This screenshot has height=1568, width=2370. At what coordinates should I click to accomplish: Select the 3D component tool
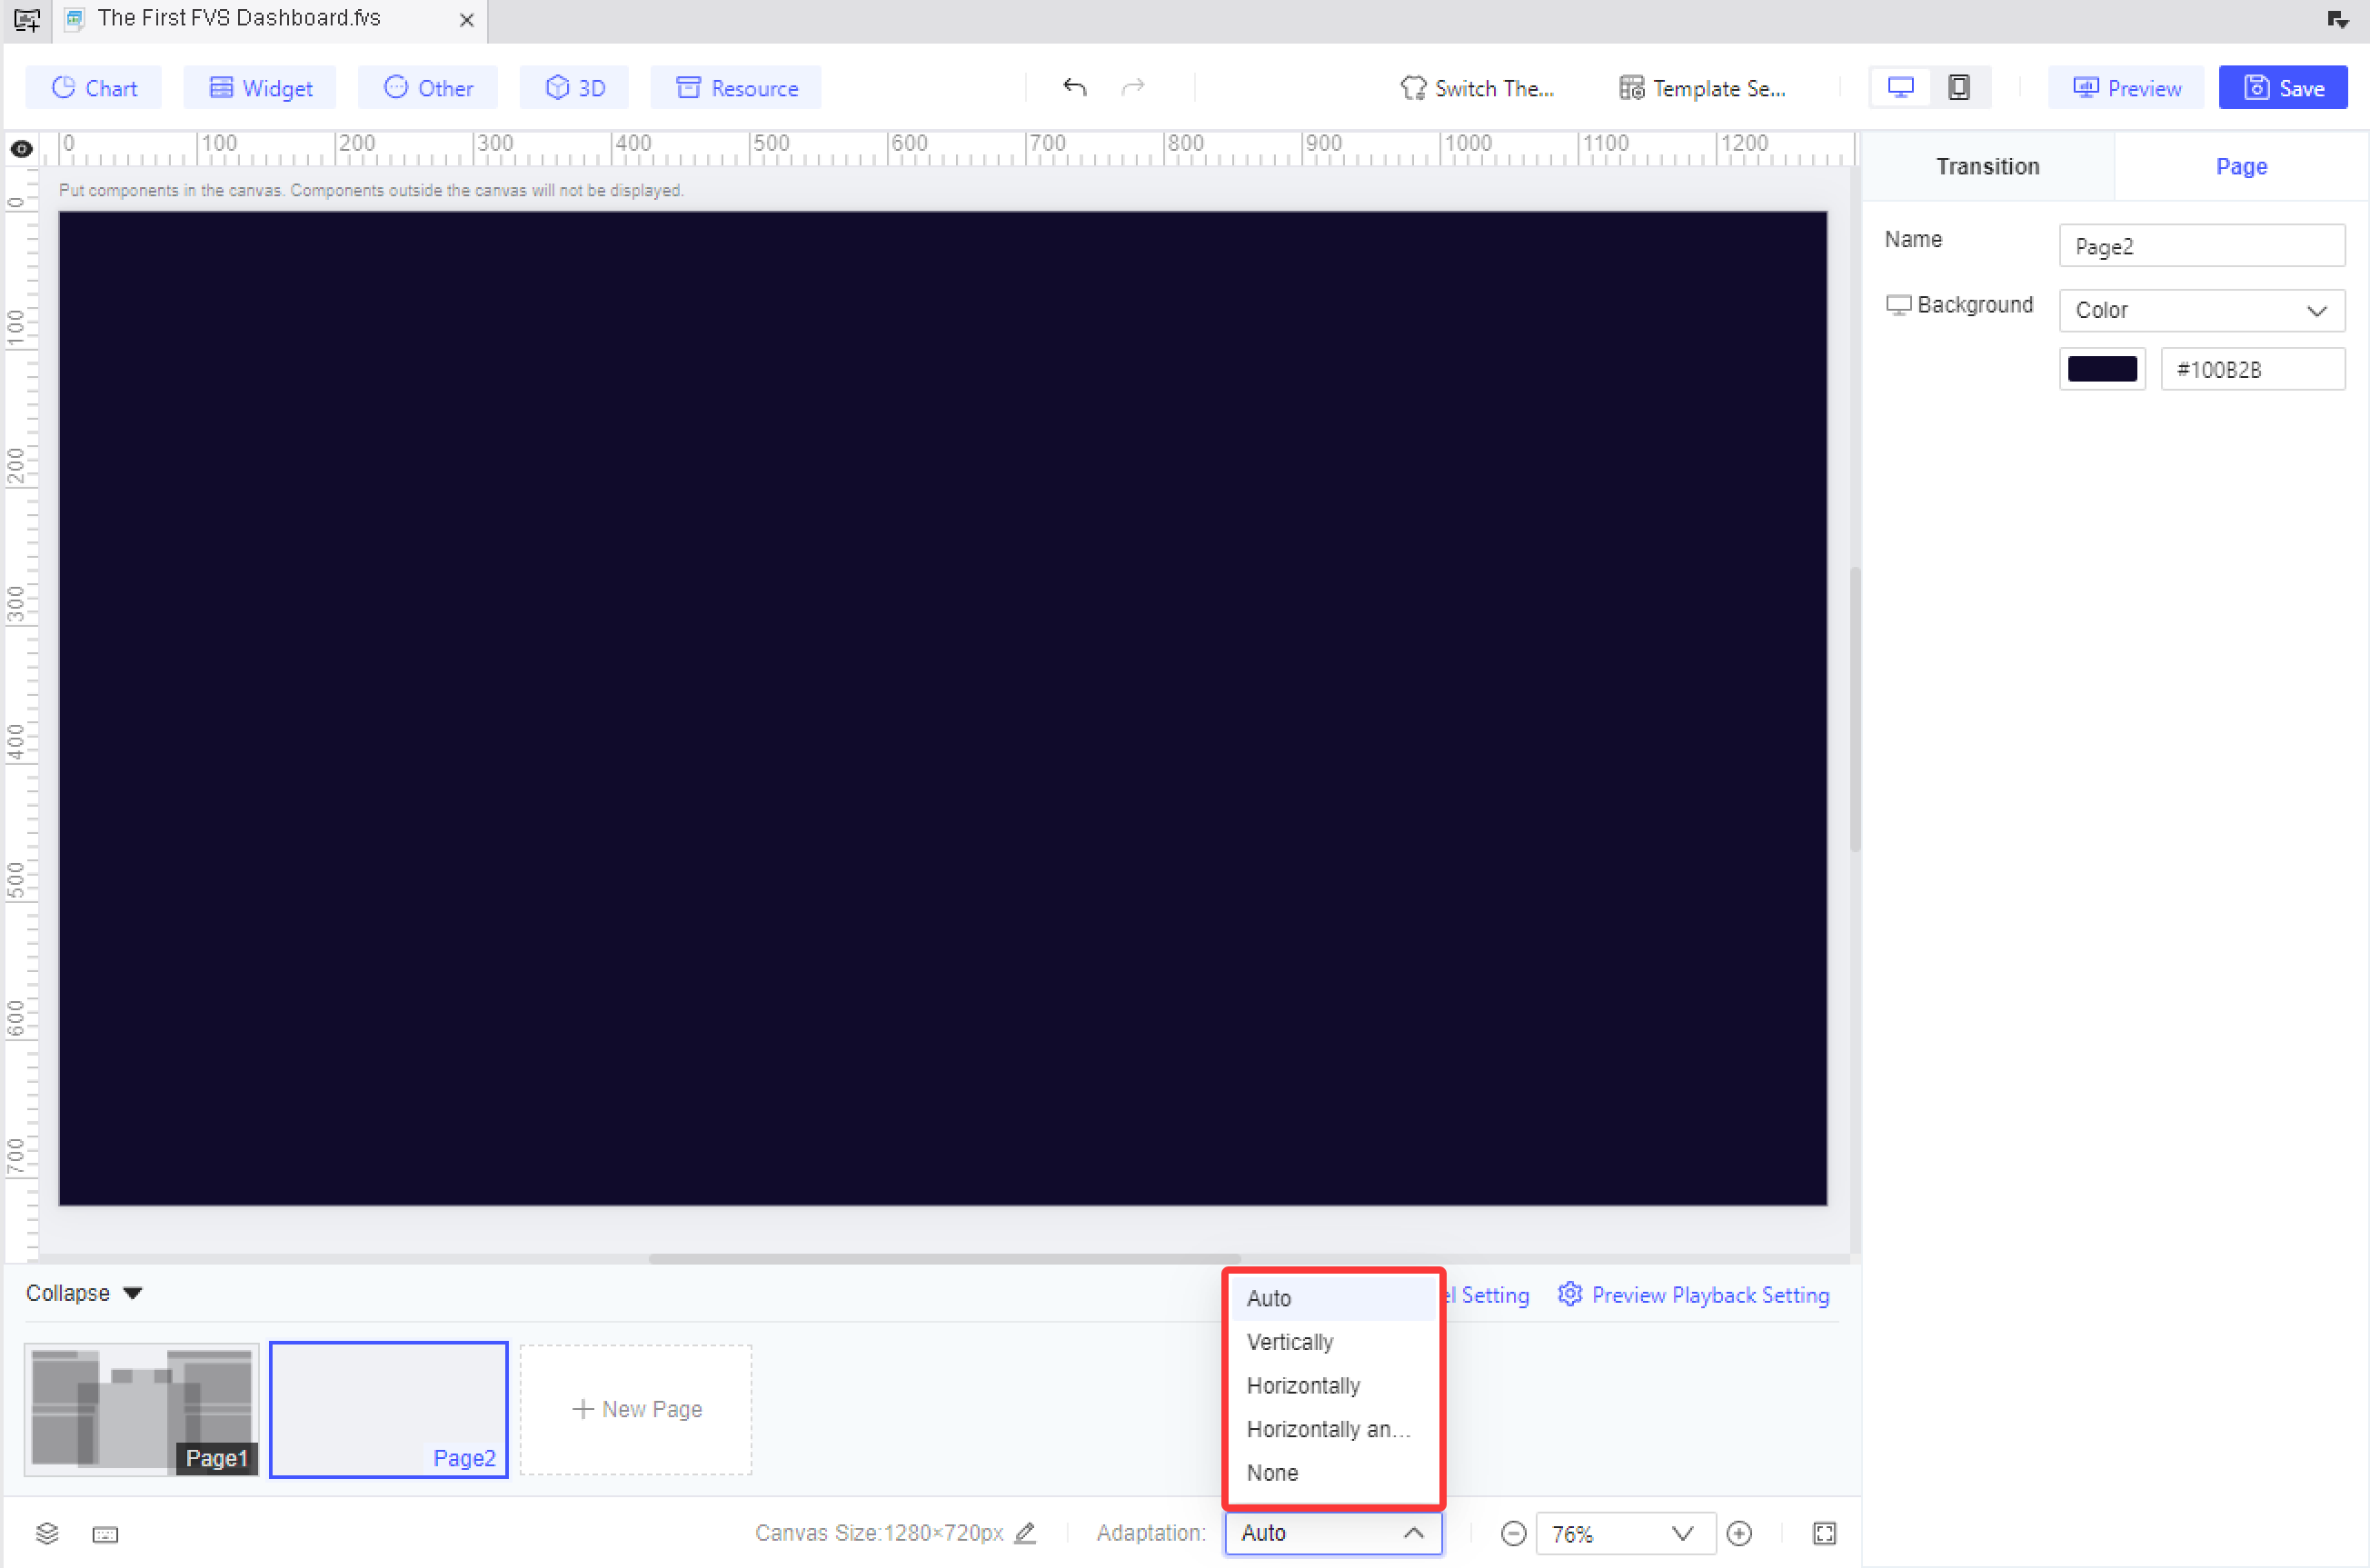[573, 87]
